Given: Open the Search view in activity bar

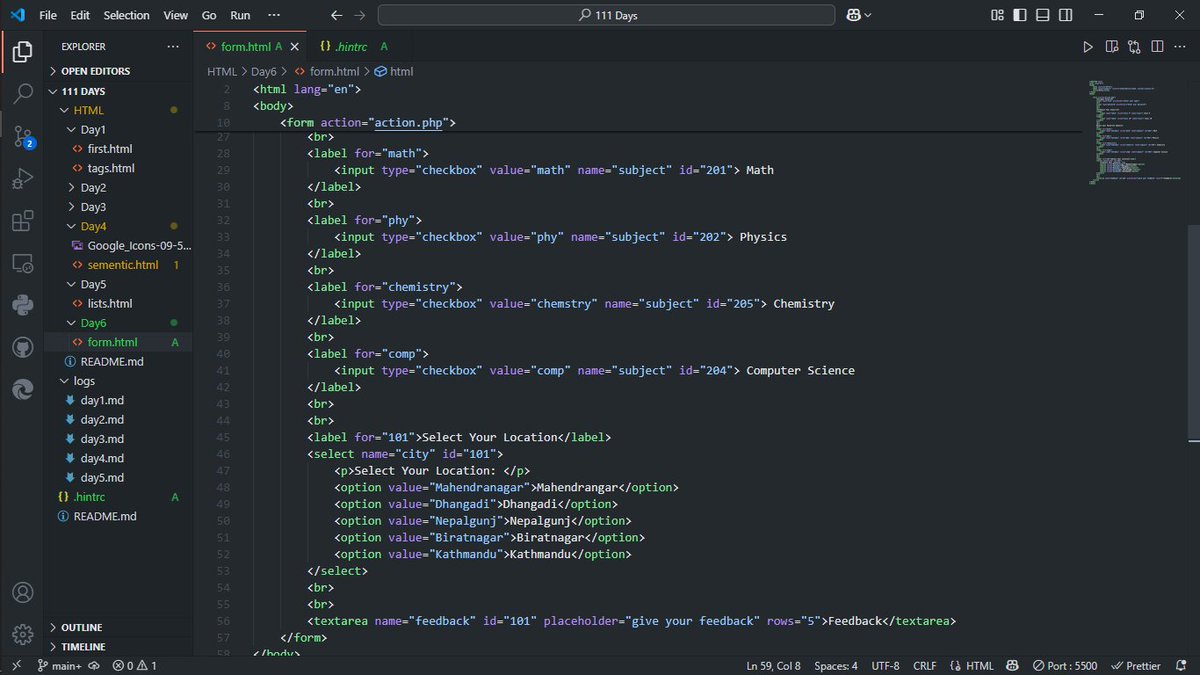Looking at the screenshot, I should click(x=22, y=93).
